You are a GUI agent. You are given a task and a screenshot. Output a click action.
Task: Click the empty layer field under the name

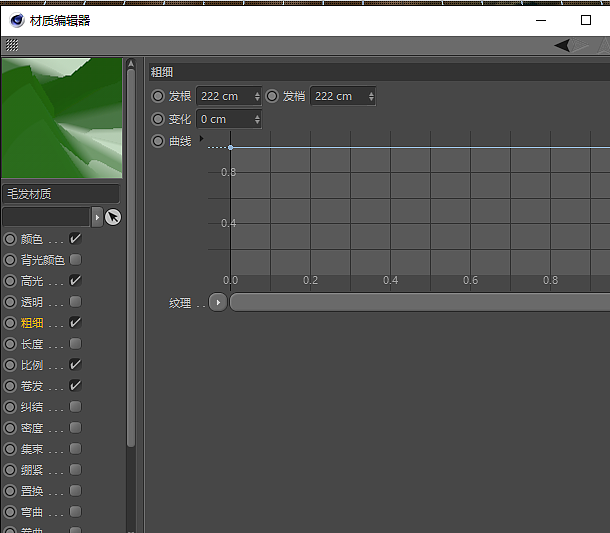pyautogui.click(x=46, y=217)
